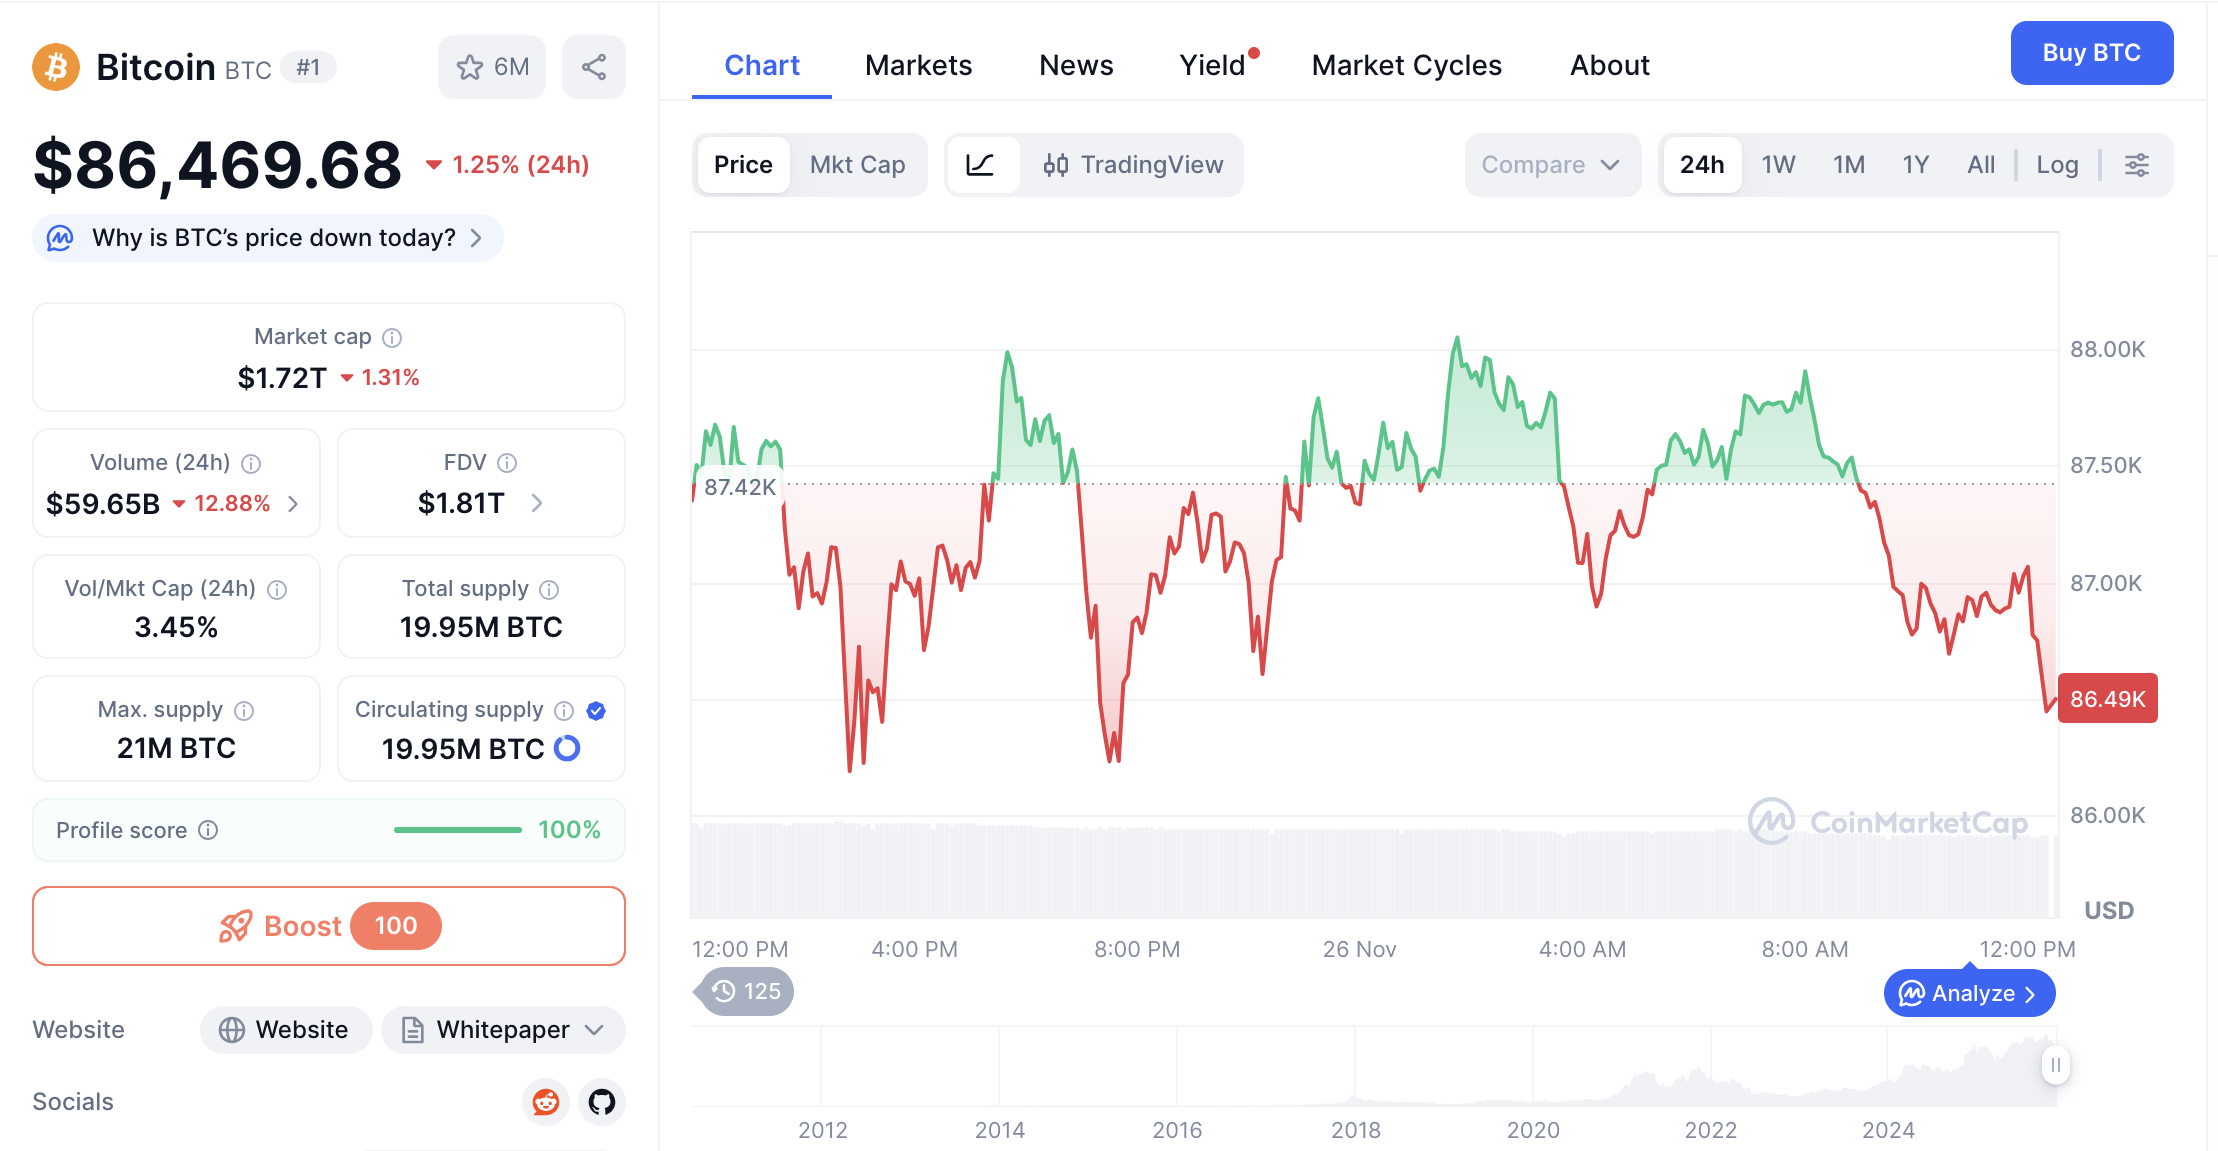2218x1151 pixels.
Task: Click the timeline range slider handle
Action: pyautogui.click(x=2055, y=1065)
